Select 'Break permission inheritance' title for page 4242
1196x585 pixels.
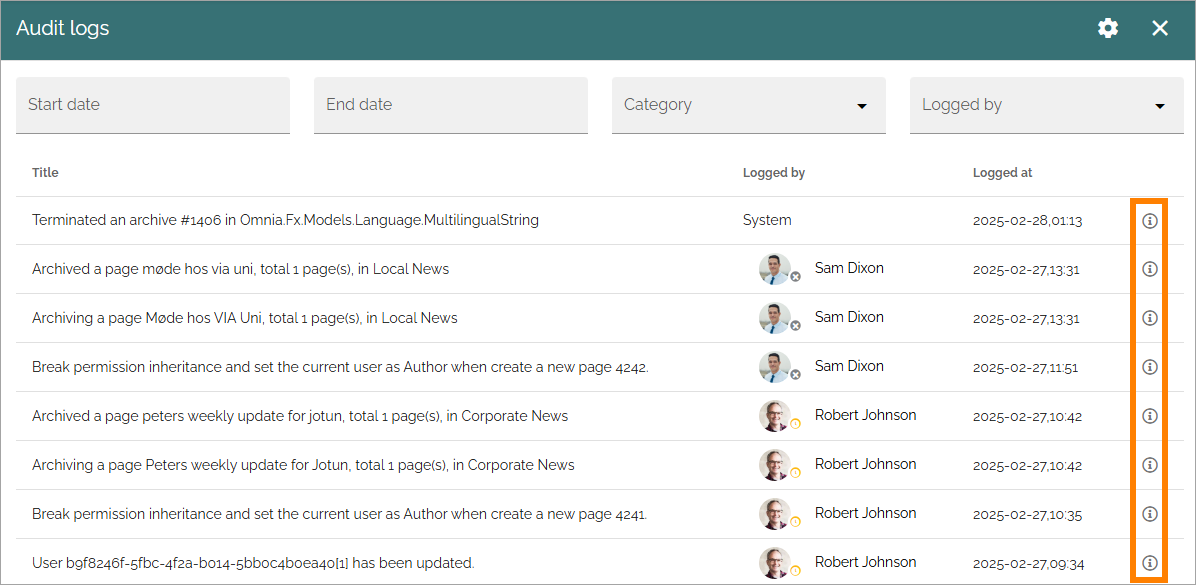tap(340, 367)
